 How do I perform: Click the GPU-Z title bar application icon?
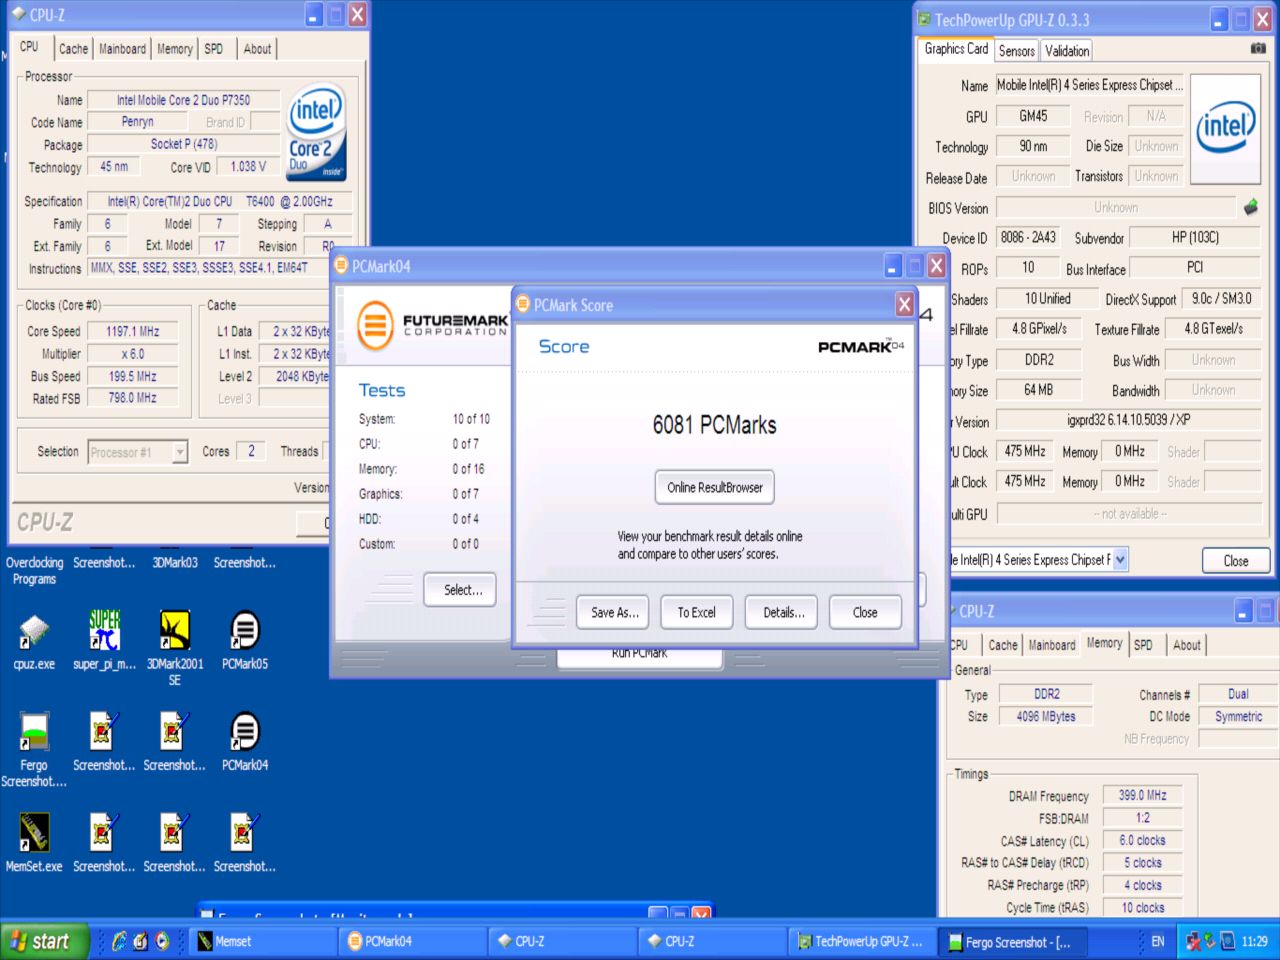pyautogui.click(x=923, y=19)
